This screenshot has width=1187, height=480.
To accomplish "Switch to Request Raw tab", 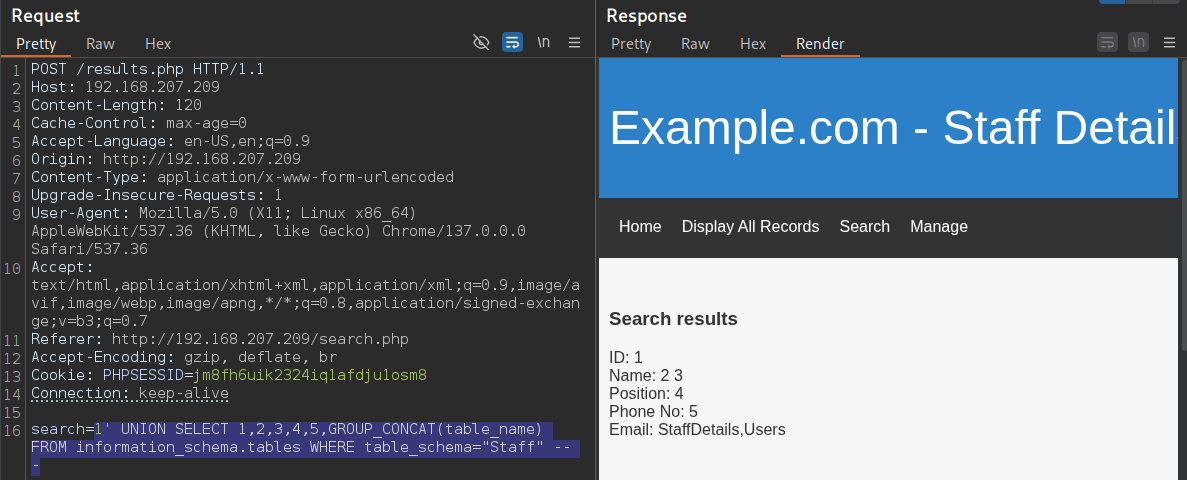I will pyautogui.click(x=101, y=44).
